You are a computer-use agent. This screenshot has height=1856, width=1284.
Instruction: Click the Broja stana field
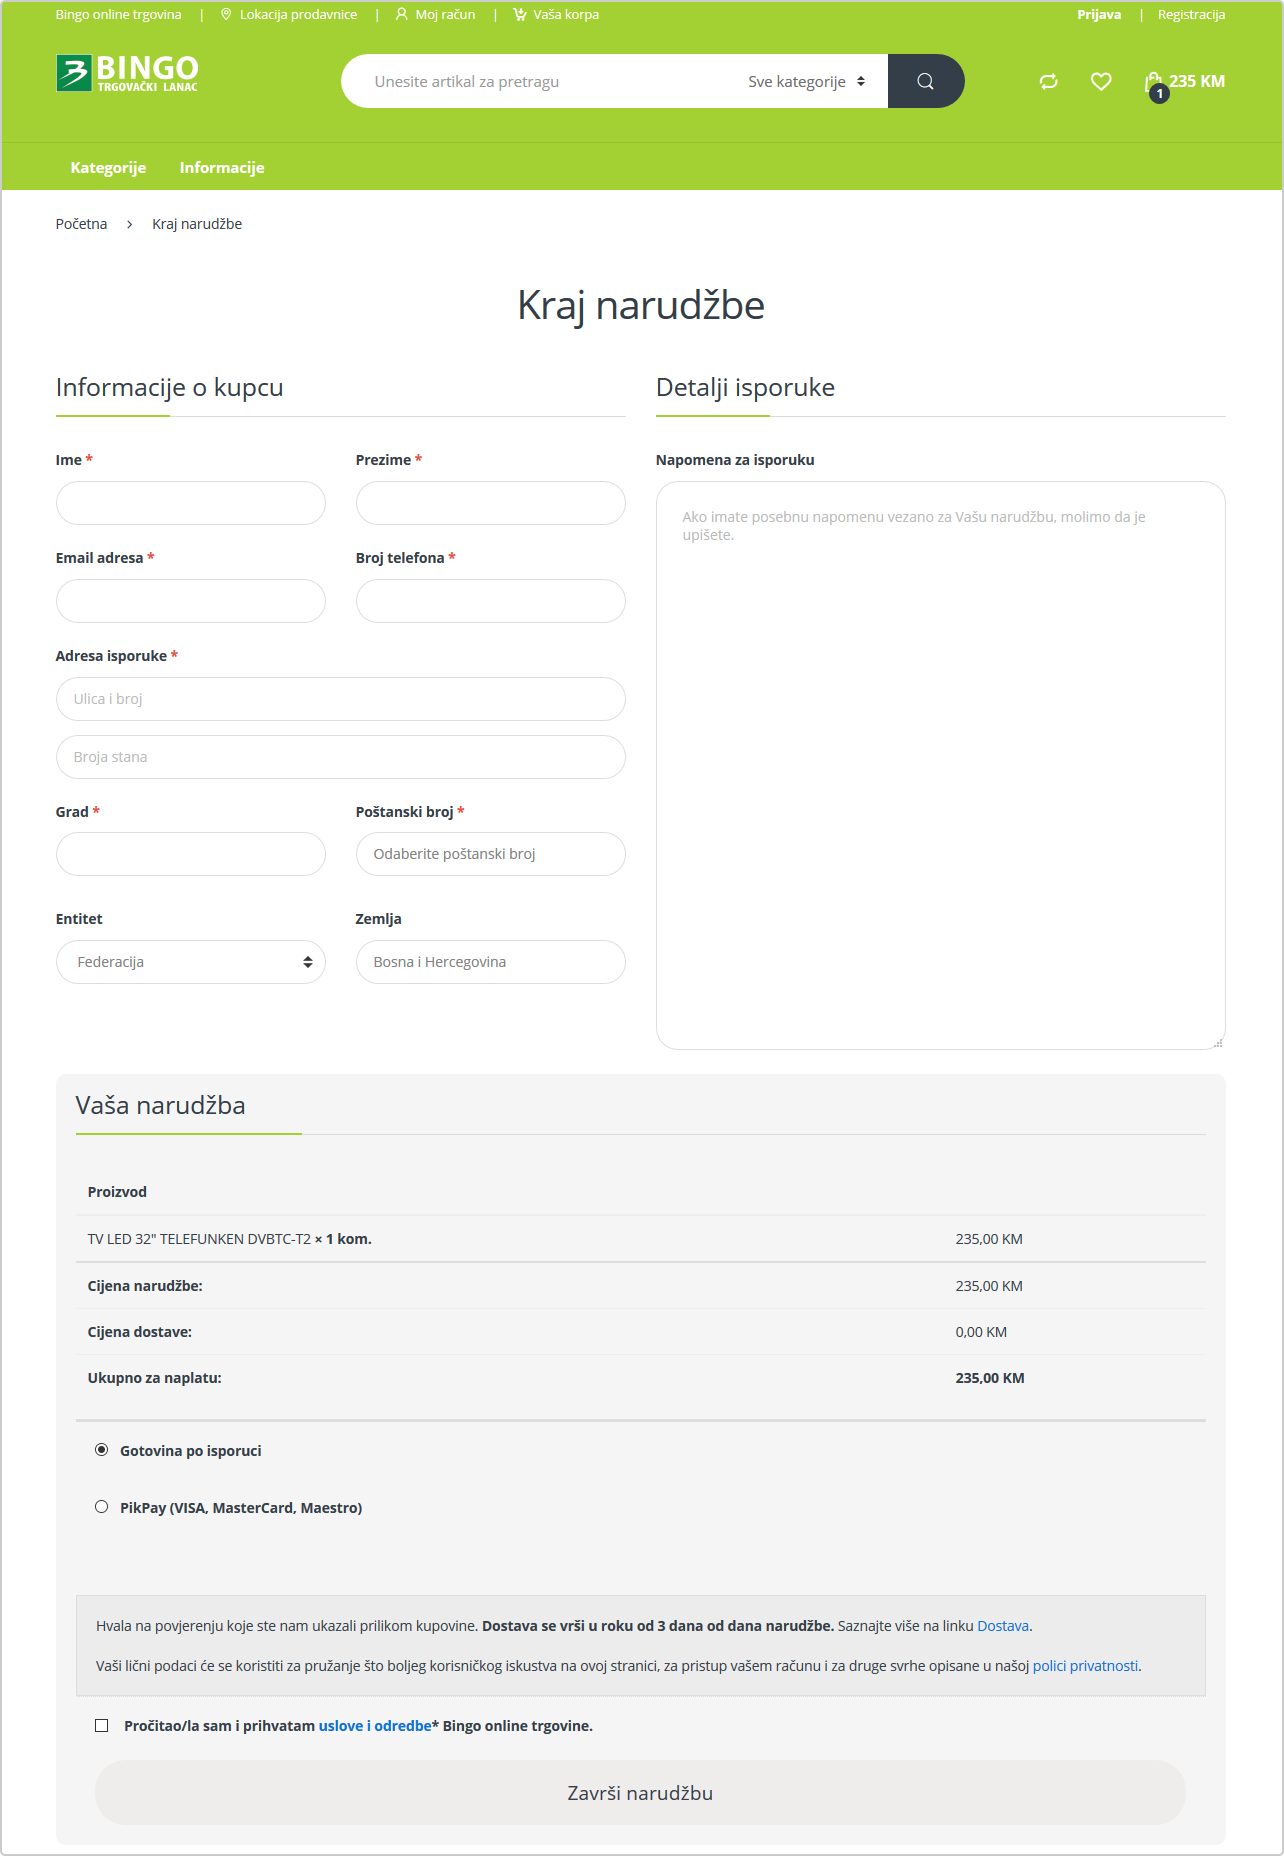coord(341,757)
